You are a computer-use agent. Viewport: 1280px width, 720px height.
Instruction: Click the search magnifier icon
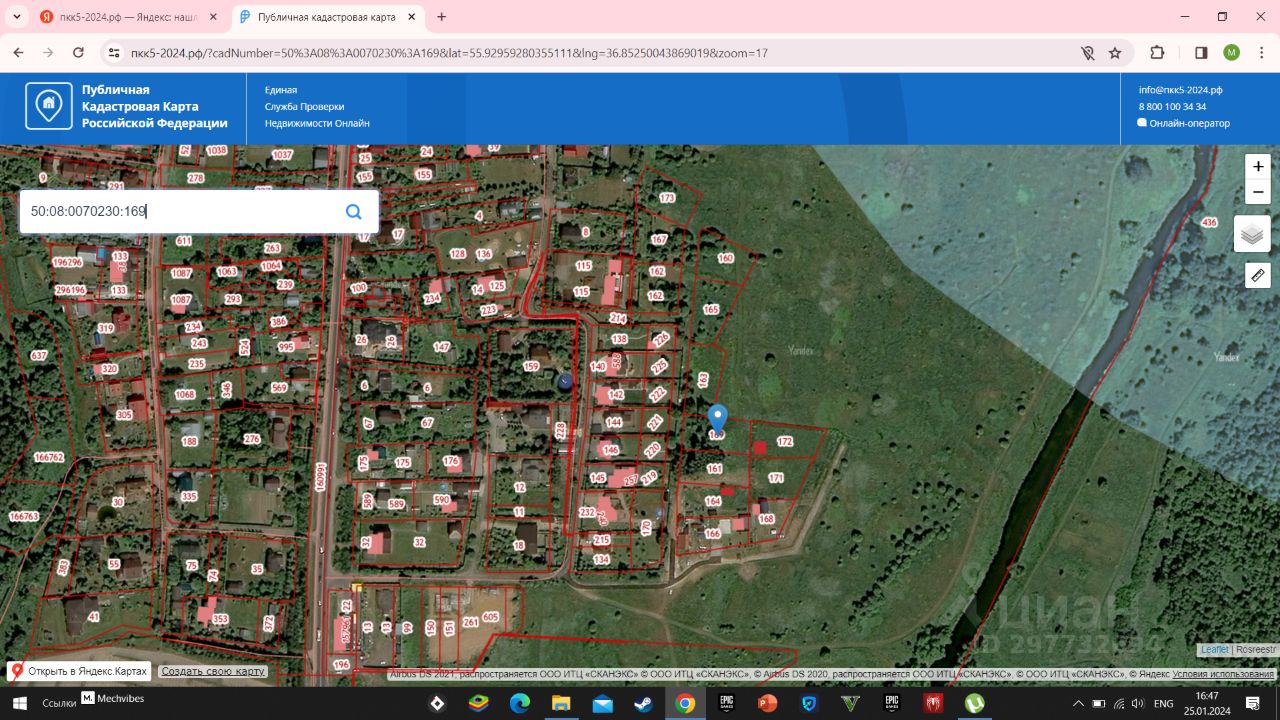353,212
